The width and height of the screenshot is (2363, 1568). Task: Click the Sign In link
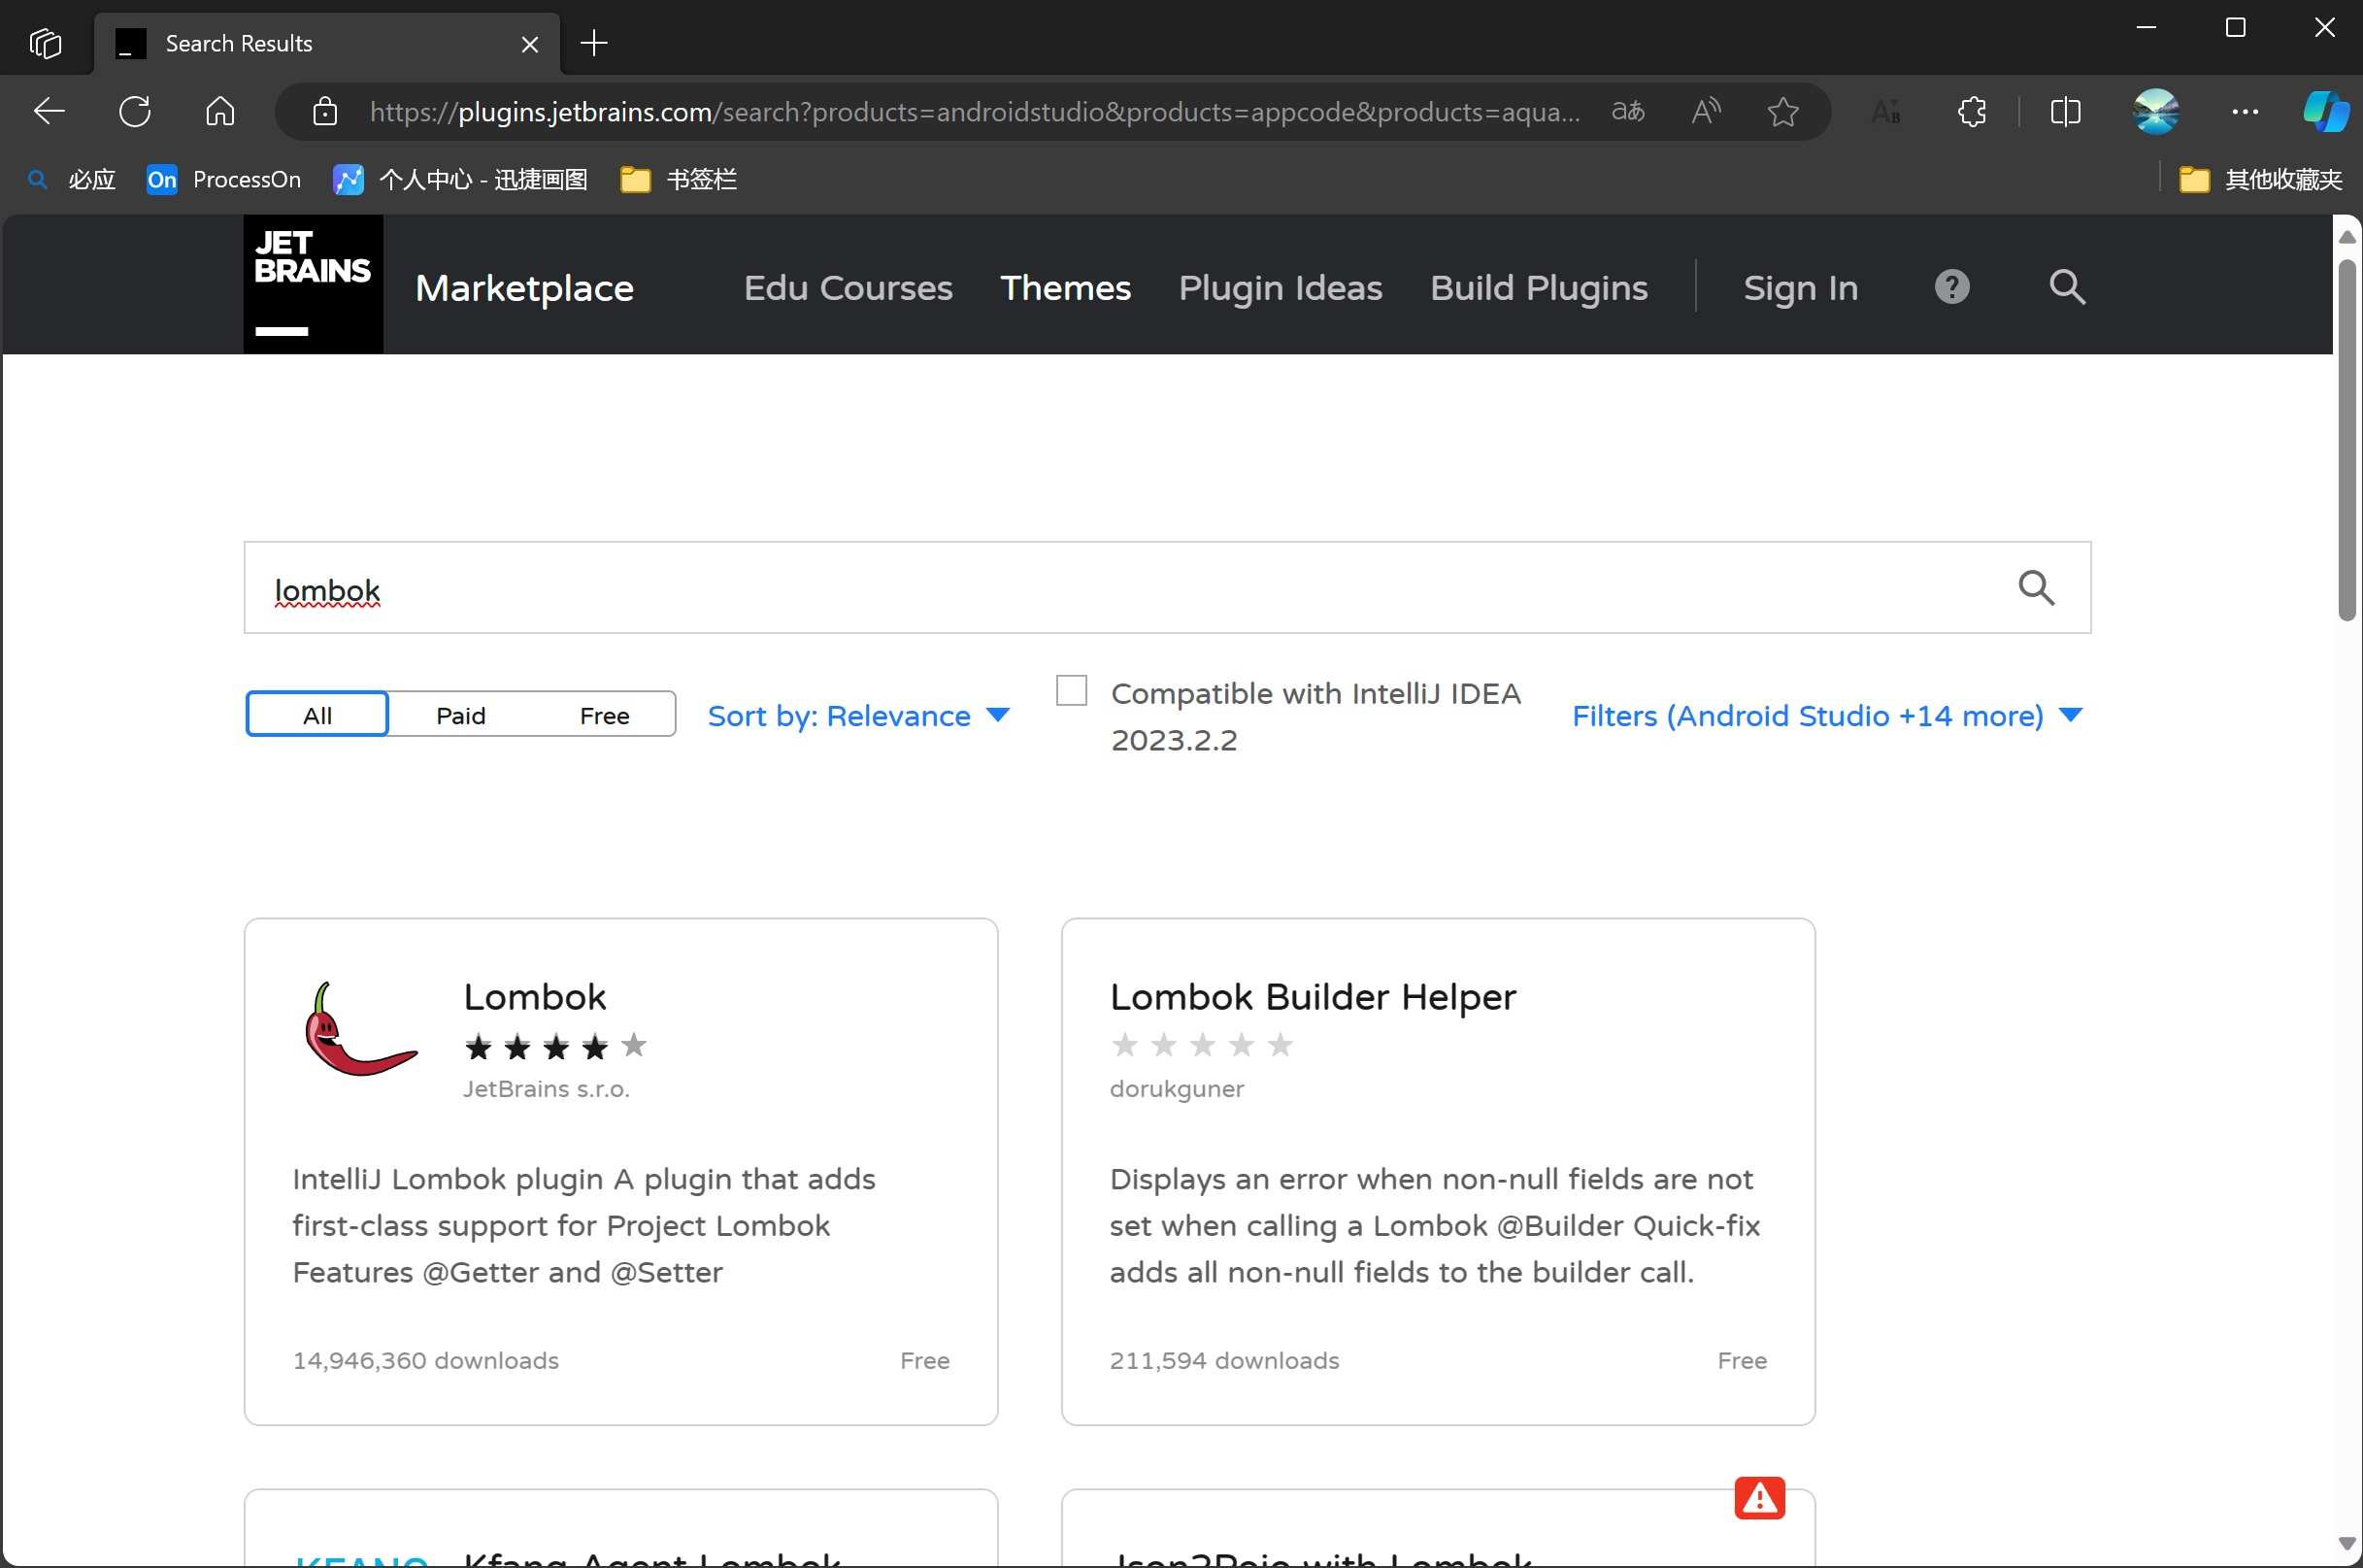(x=1800, y=288)
